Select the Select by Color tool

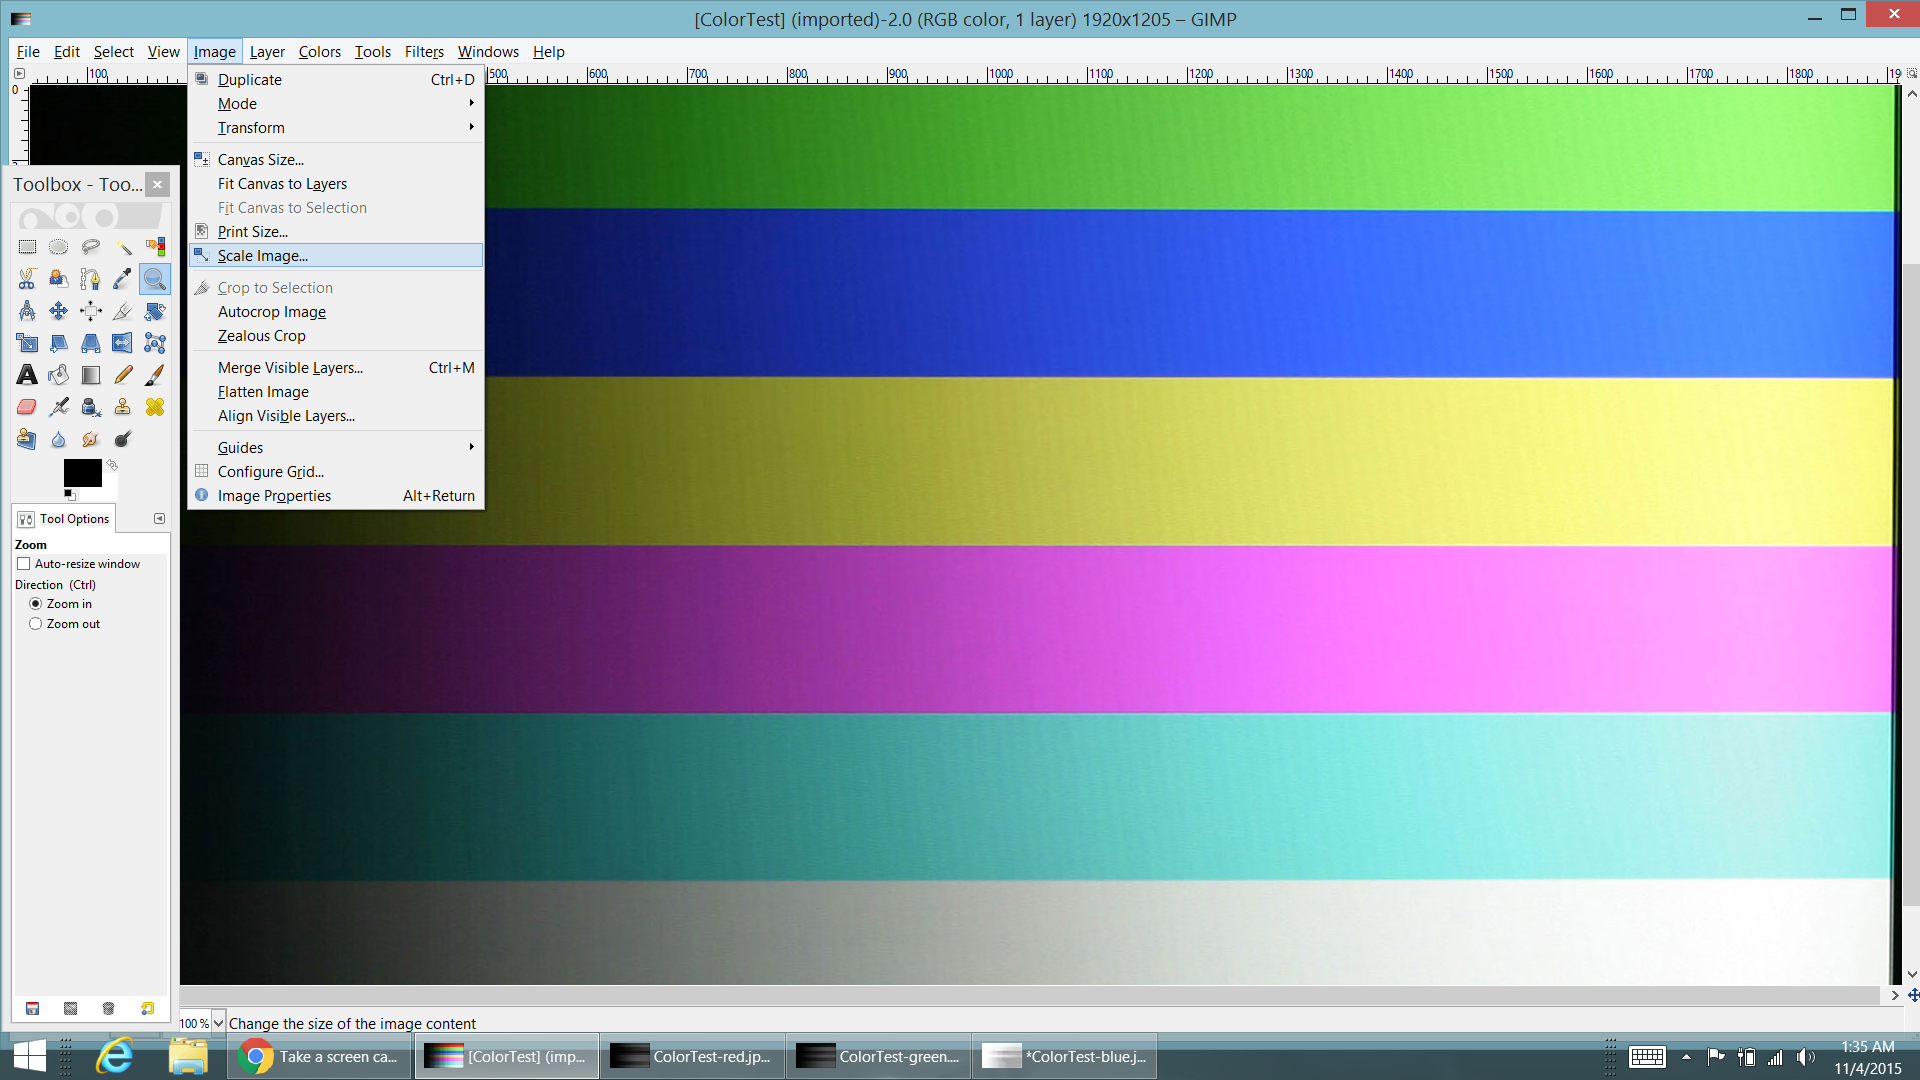coord(155,247)
